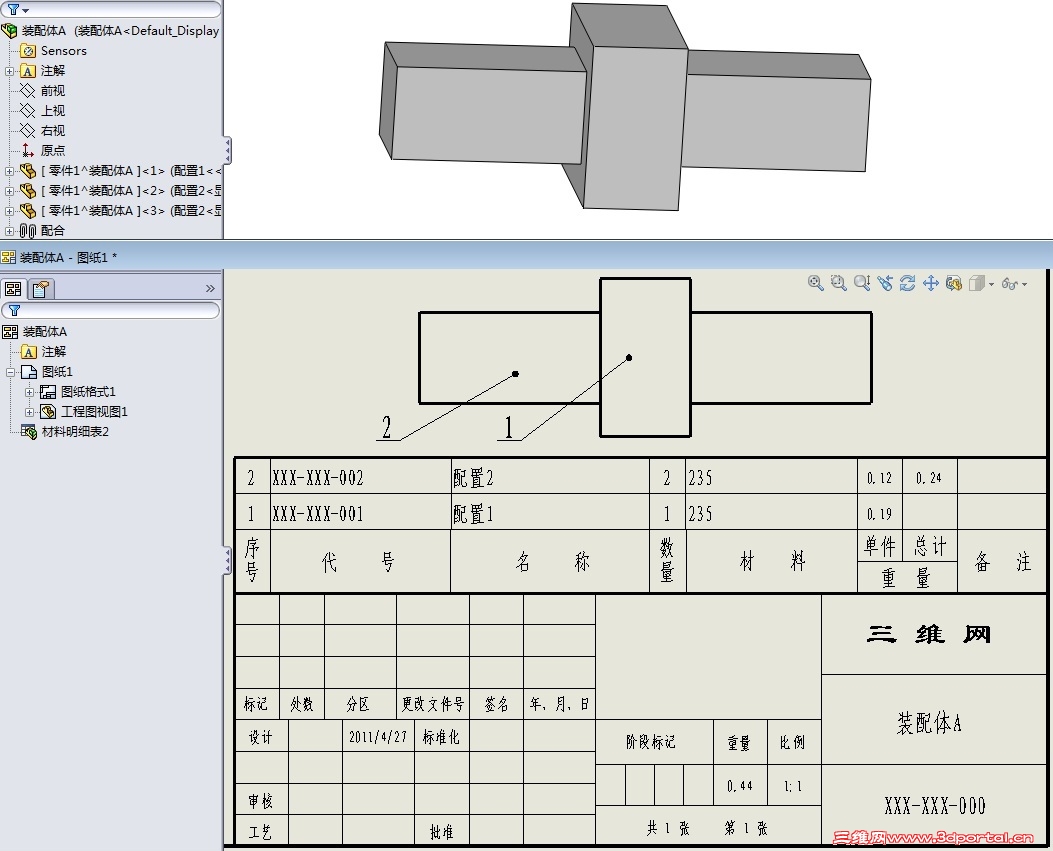Click the 工程图视图1 drawing view icon
The height and width of the screenshot is (851, 1053).
pyautogui.click(x=48, y=411)
